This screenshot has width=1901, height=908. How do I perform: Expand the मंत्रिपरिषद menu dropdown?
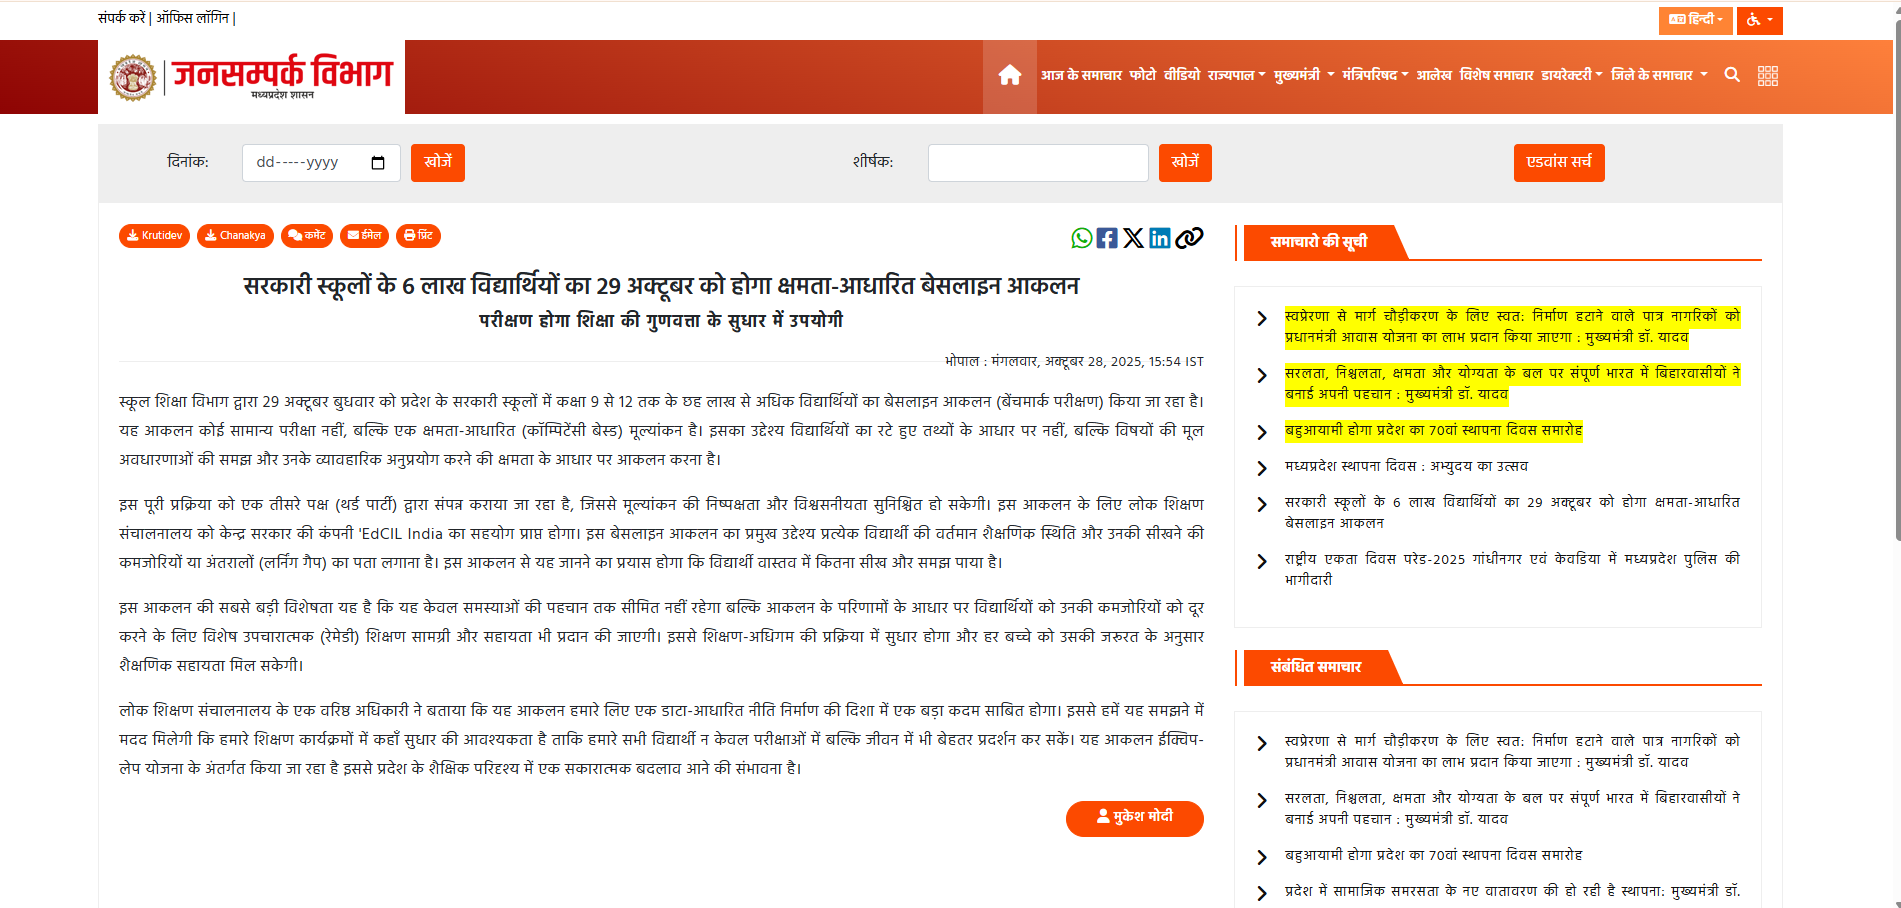1375,76
